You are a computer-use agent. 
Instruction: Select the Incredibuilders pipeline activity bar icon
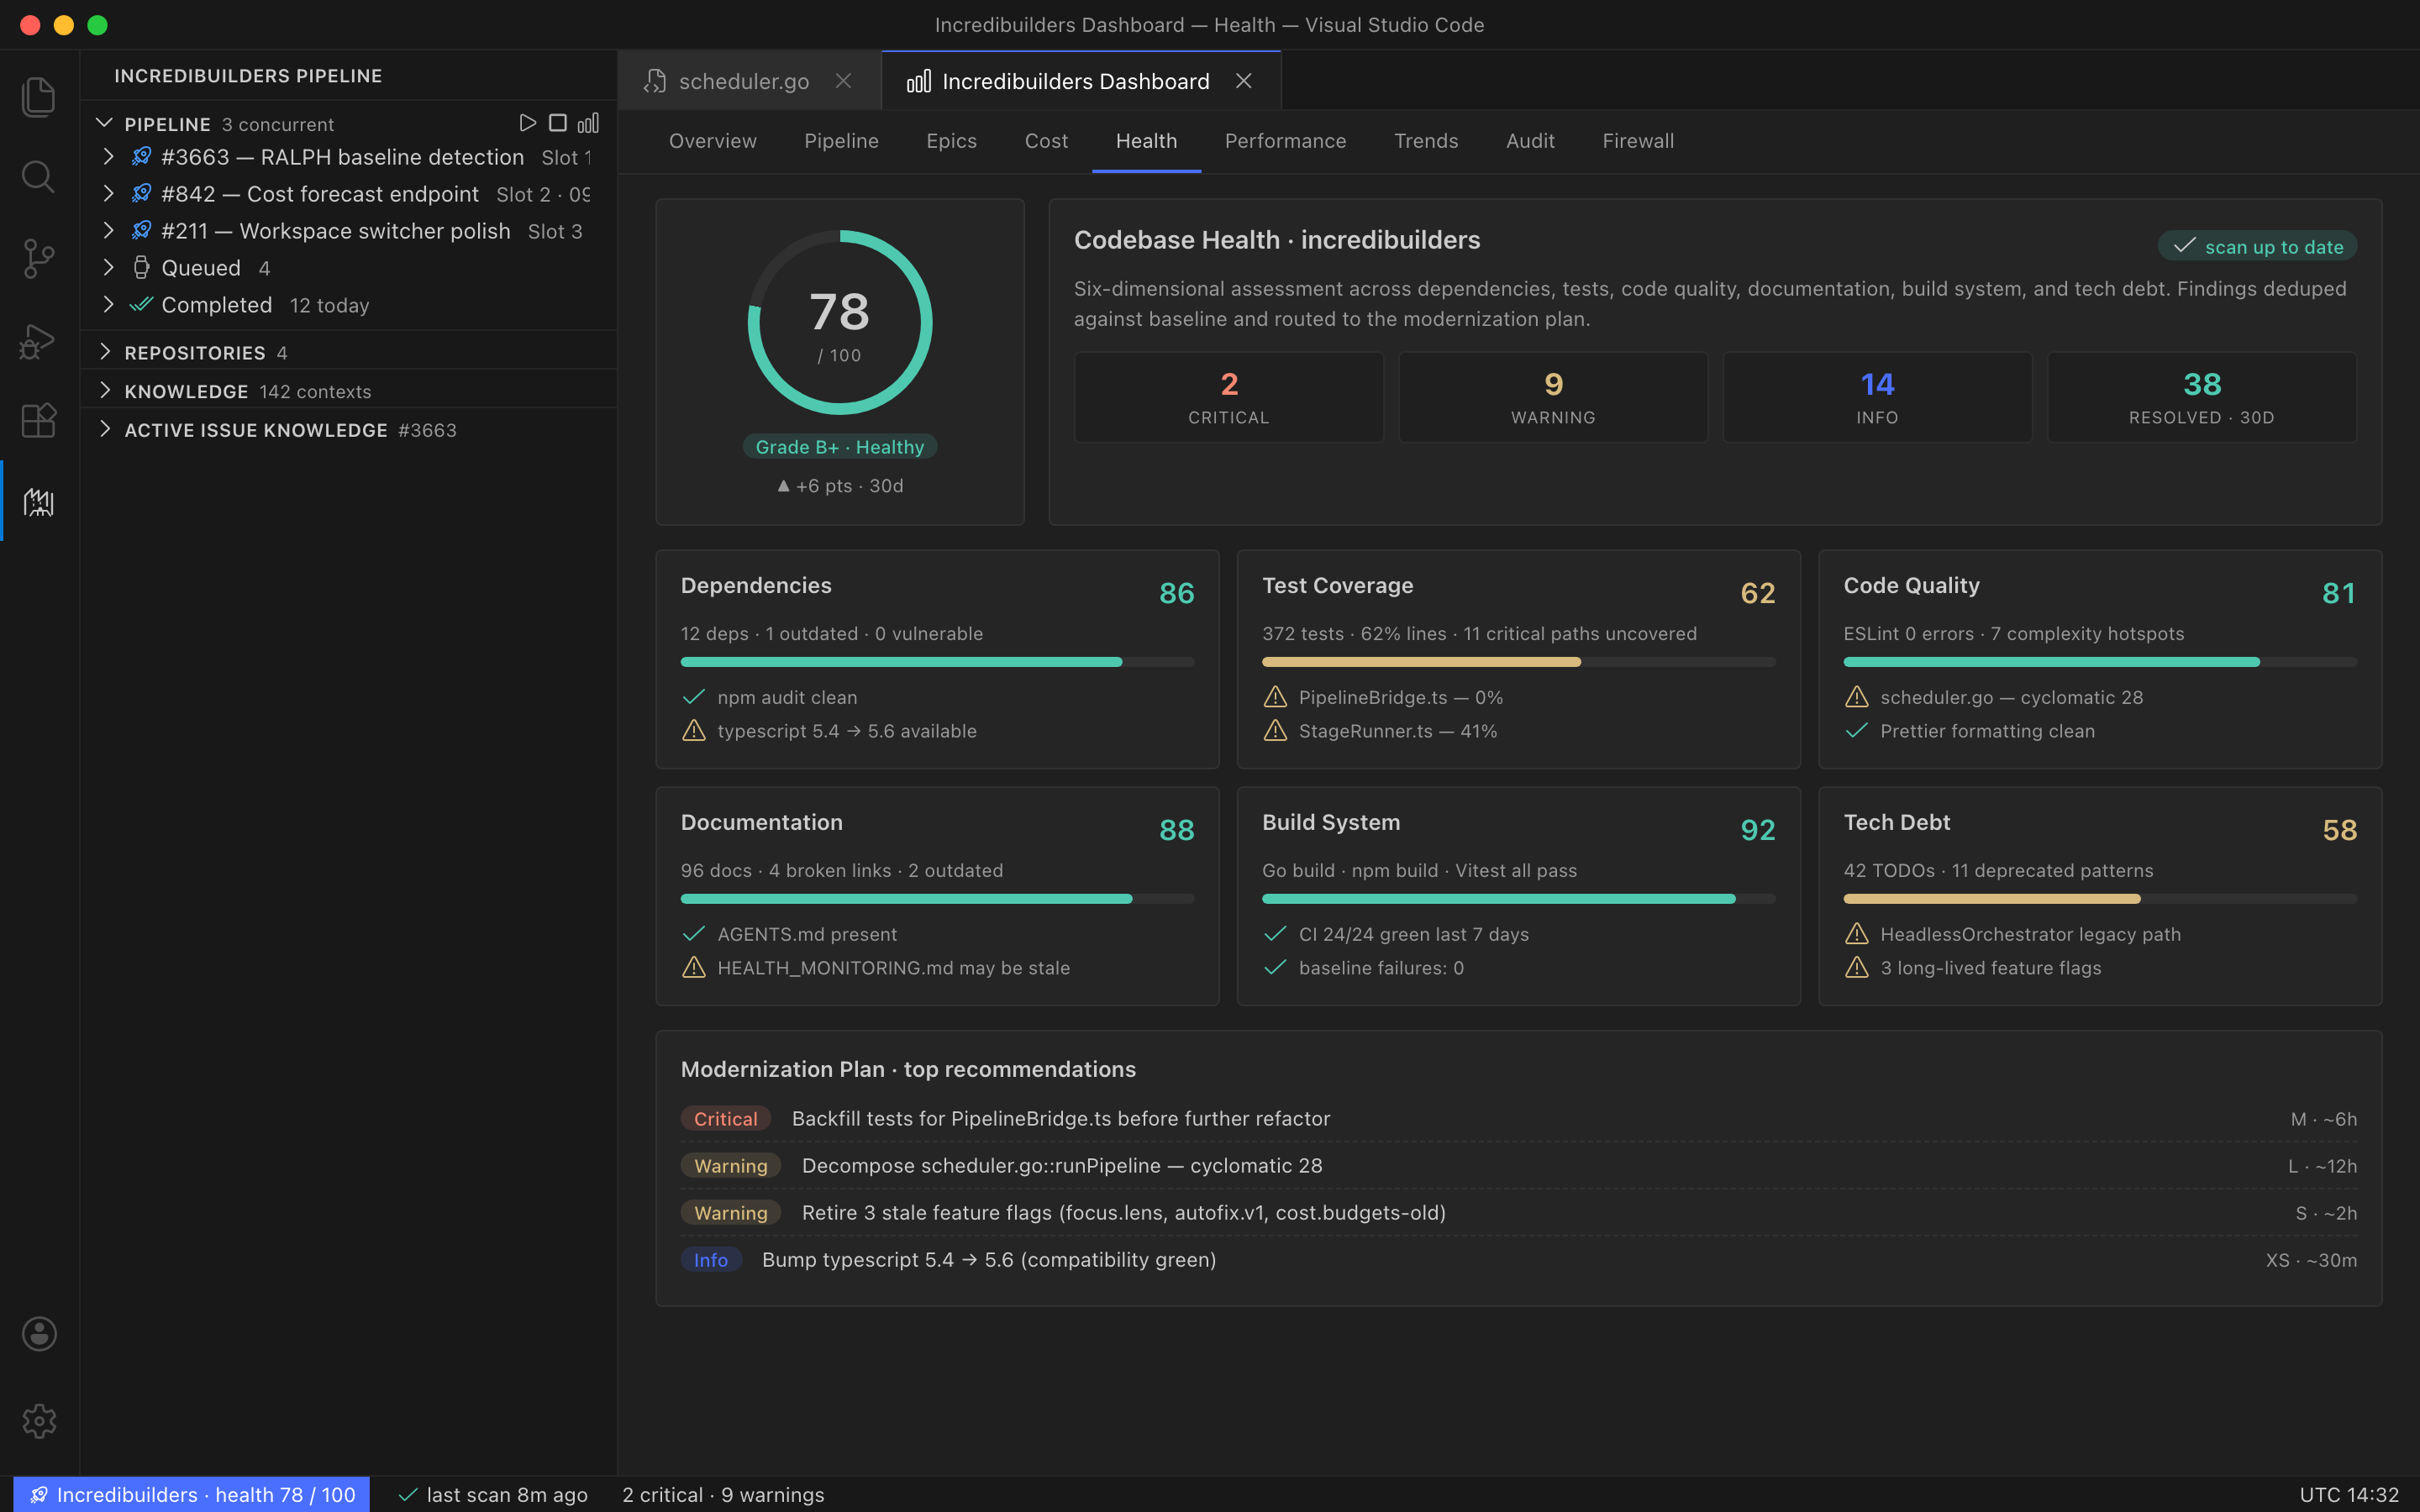[x=38, y=502]
